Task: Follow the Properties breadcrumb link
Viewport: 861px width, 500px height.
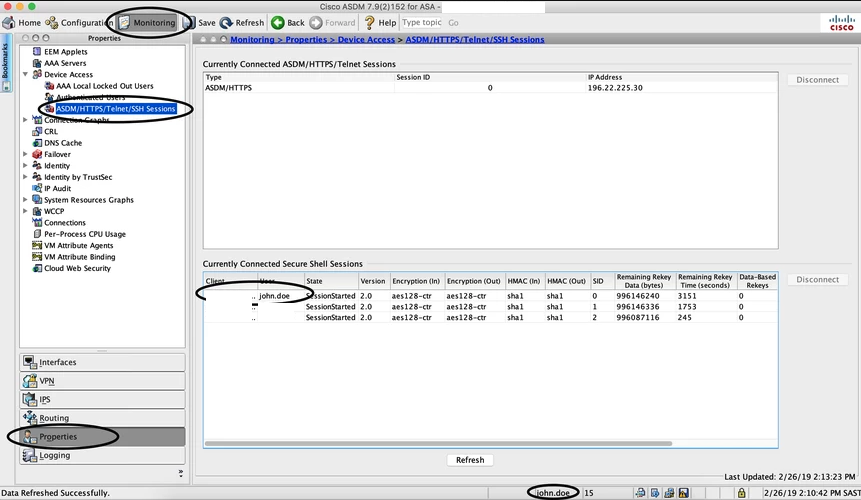Action: [x=306, y=40]
